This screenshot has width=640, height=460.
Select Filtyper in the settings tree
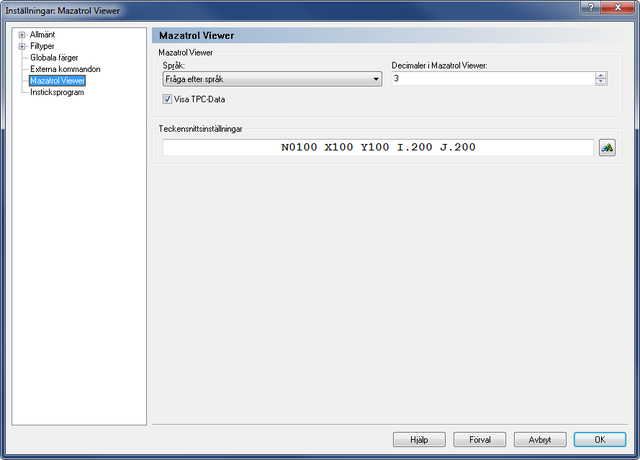[42, 46]
